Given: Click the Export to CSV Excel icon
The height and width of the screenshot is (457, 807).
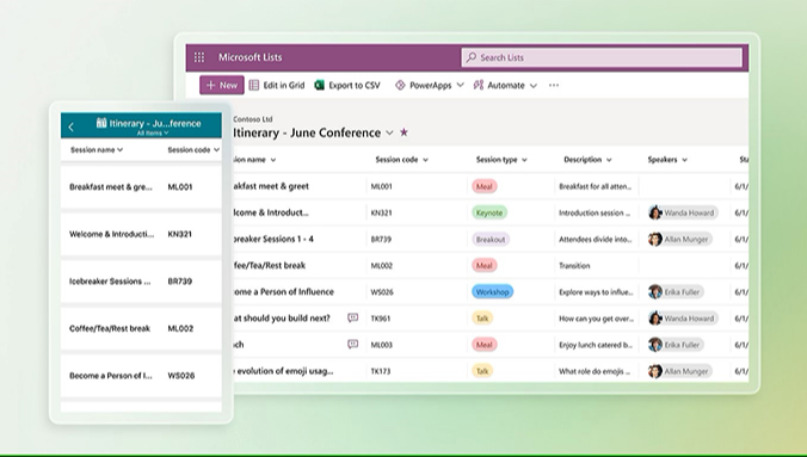Looking at the screenshot, I should 320,86.
